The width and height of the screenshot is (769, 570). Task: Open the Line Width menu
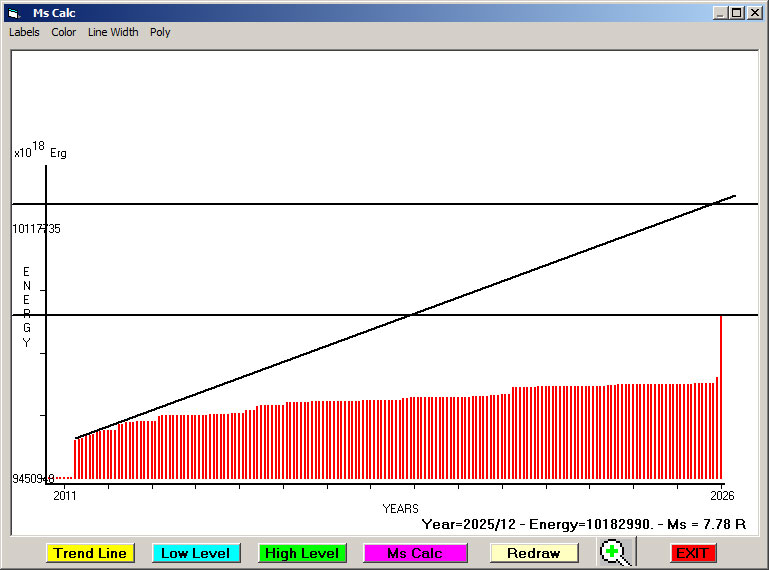point(113,32)
